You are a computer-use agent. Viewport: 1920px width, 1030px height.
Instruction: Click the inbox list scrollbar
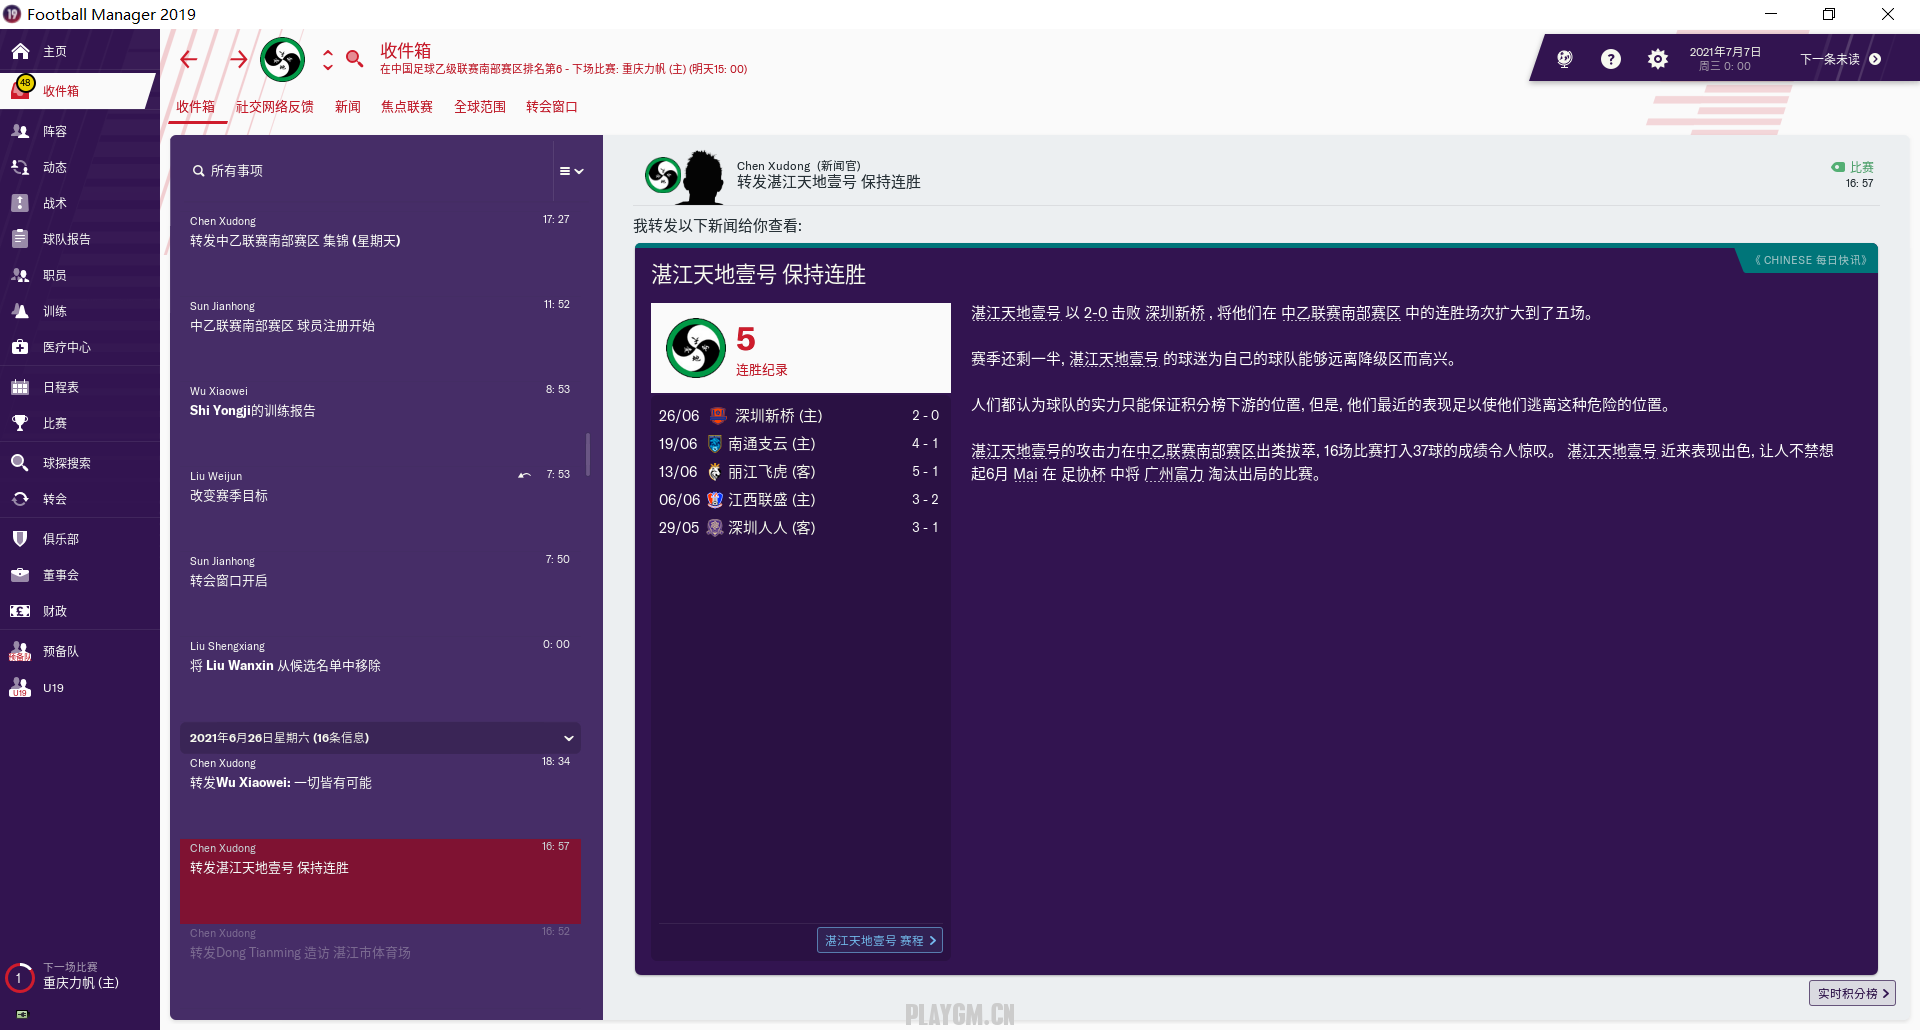point(588,455)
